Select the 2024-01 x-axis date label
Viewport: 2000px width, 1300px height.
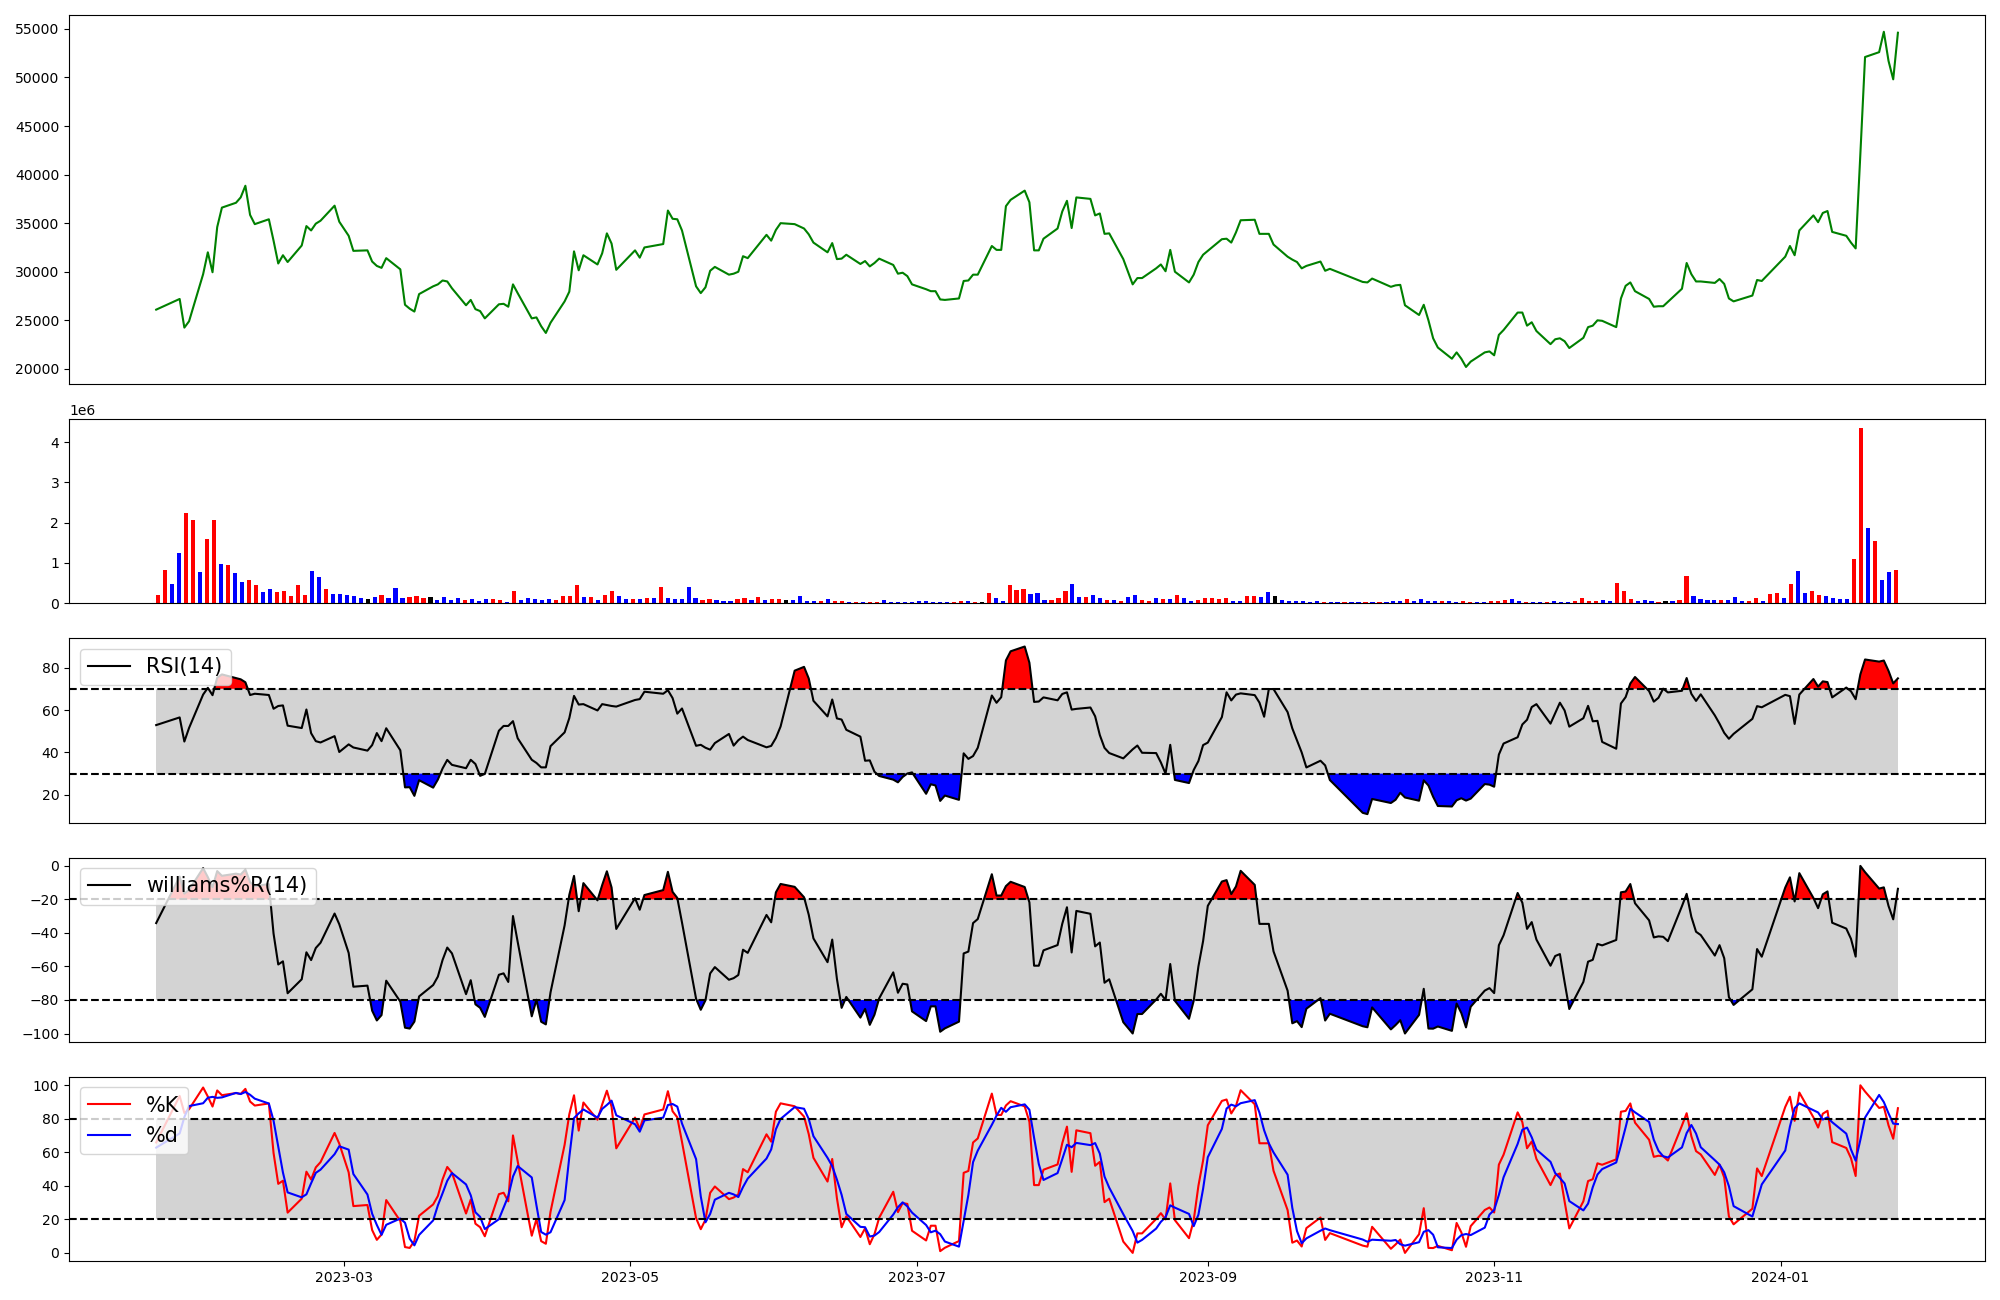(1781, 1277)
